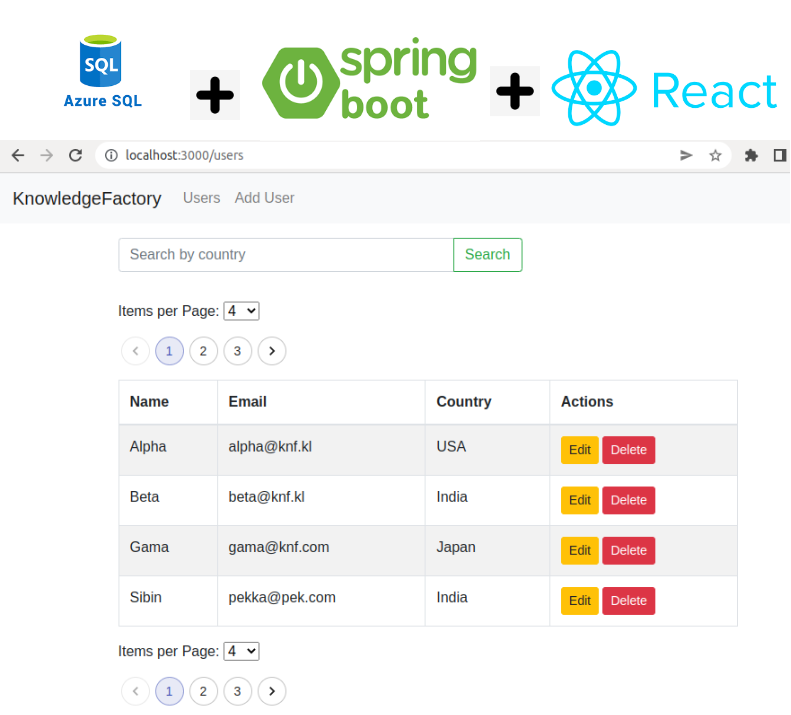Open the Add User nav item
791x715 pixels.
(x=264, y=198)
